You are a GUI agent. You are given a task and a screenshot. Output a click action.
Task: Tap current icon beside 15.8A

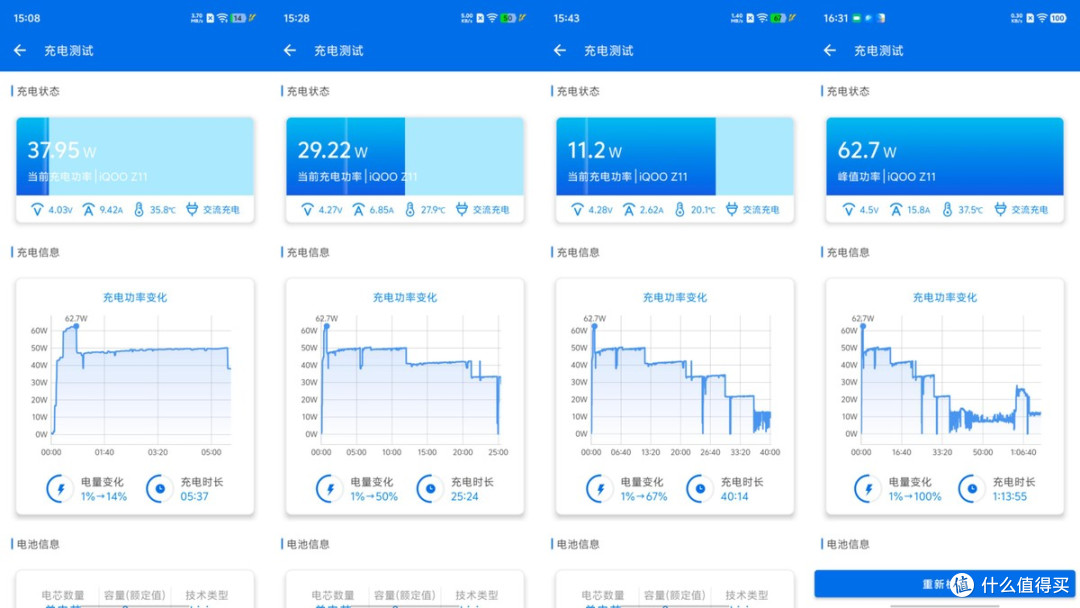tap(895, 209)
